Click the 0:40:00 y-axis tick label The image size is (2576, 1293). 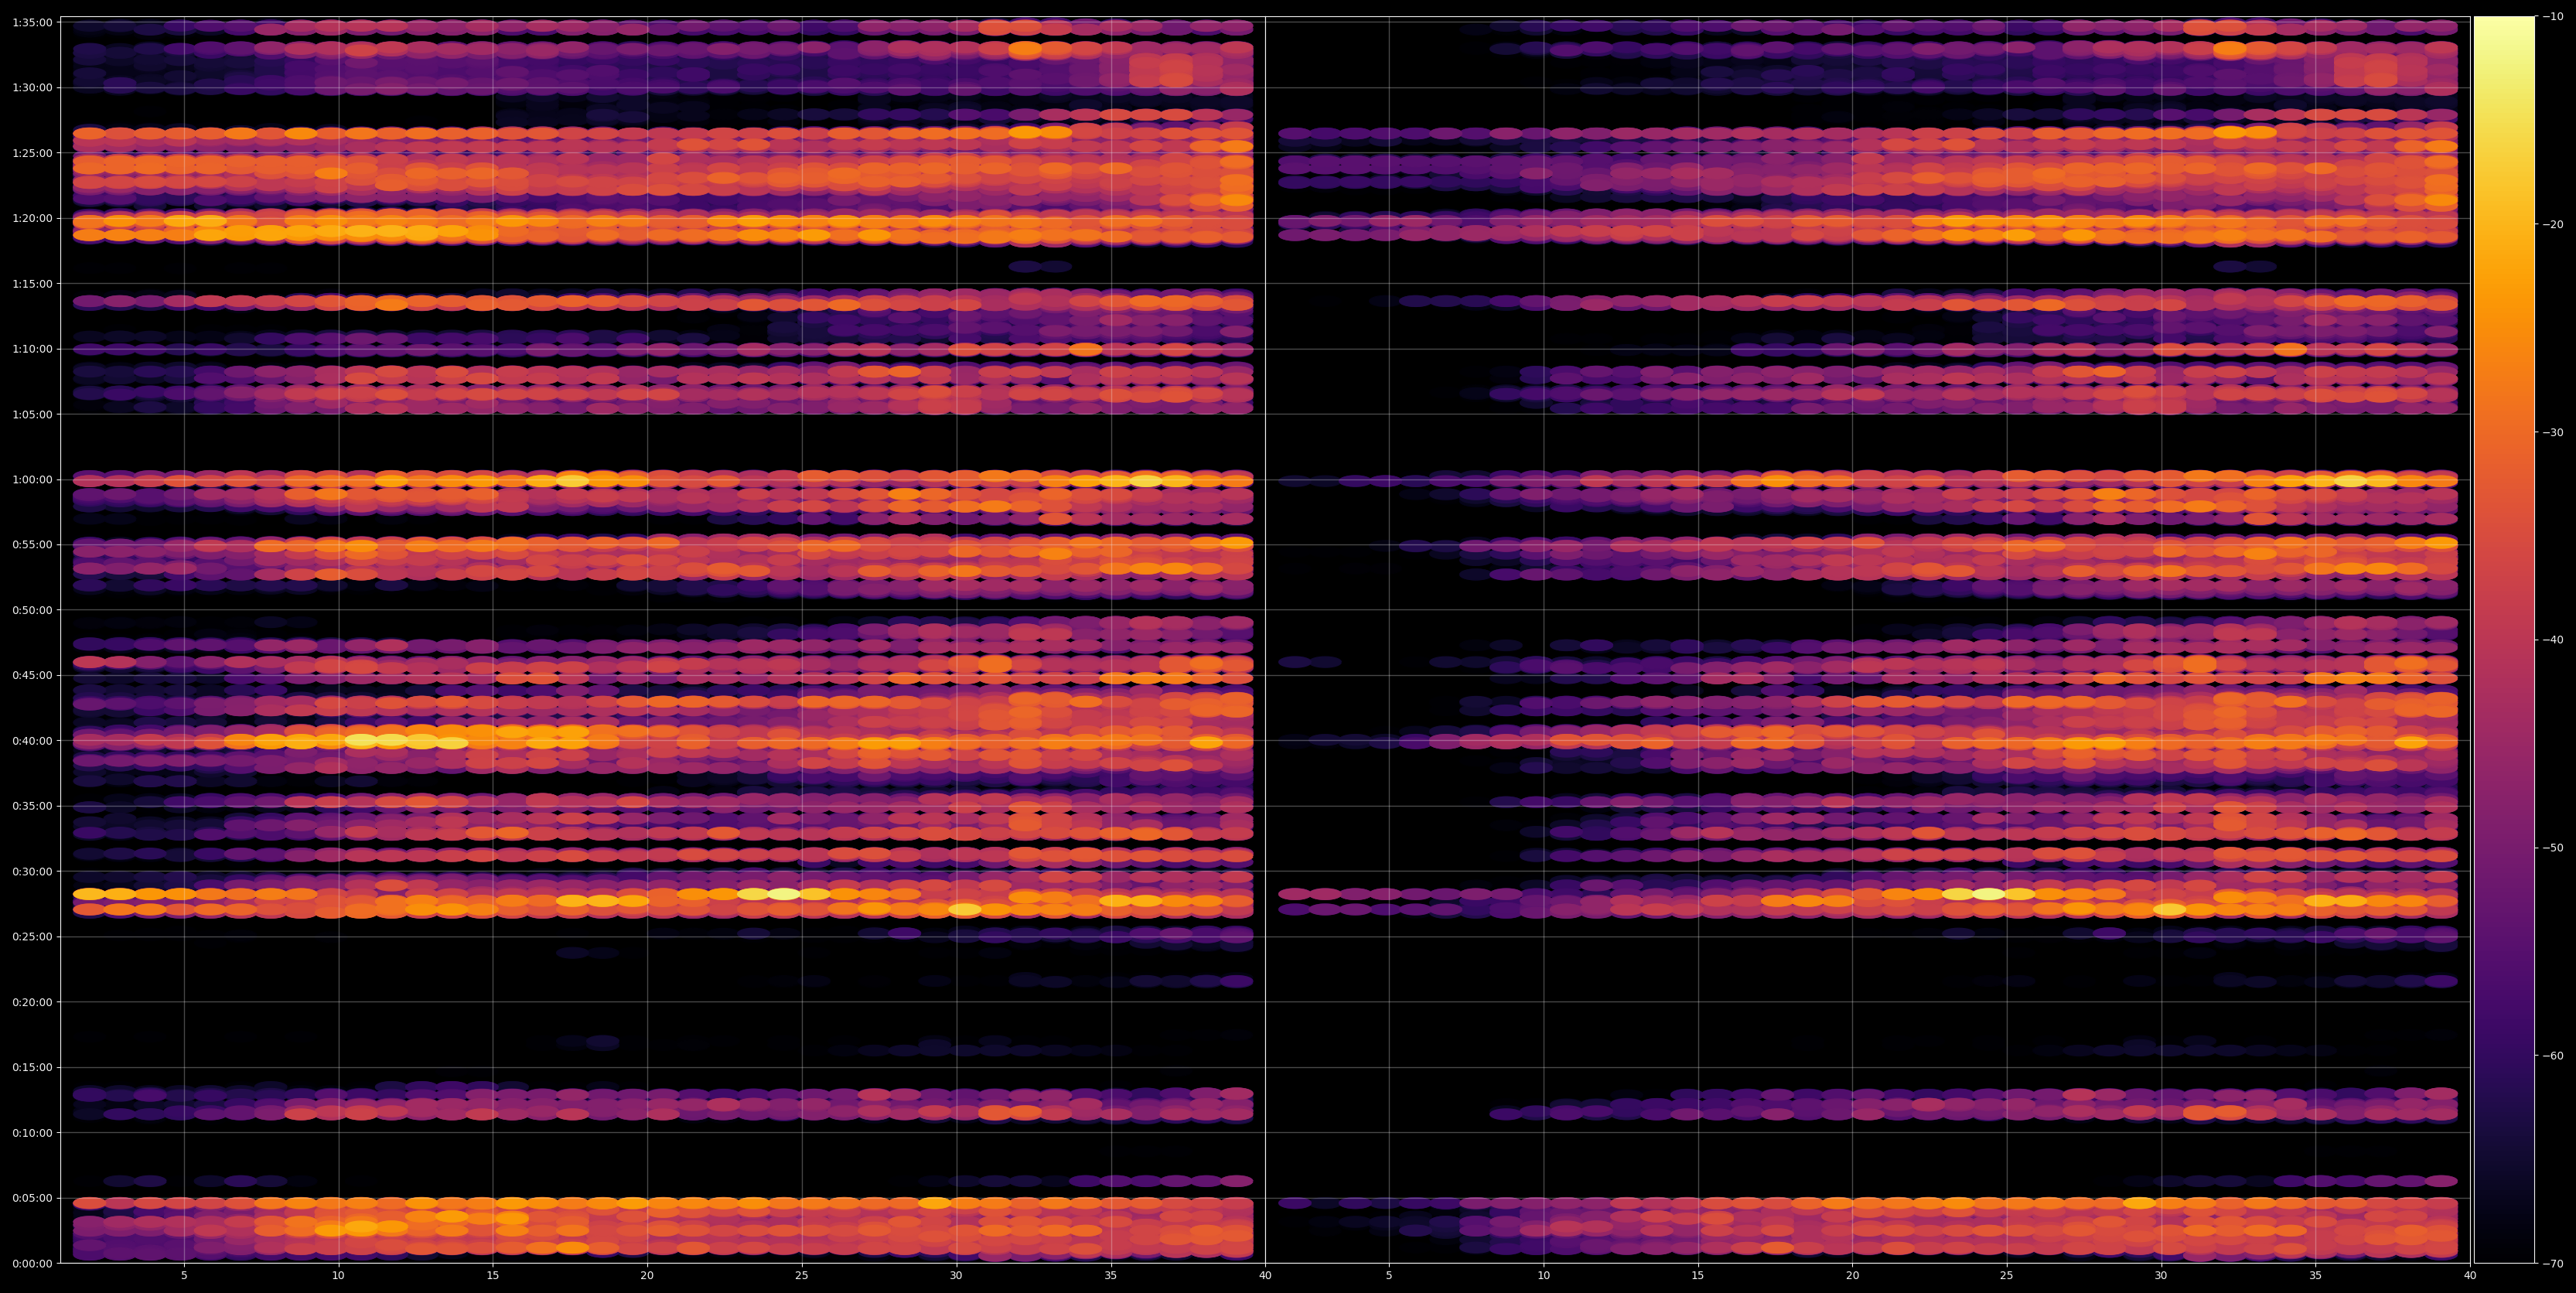click(32, 741)
